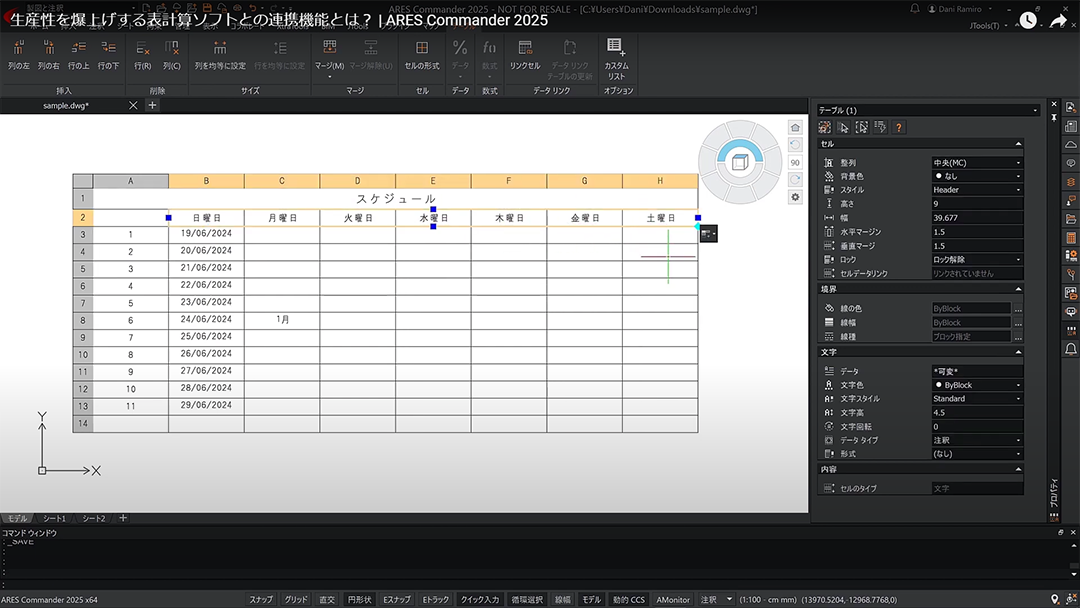The width and height of the screenshot is (1080, 608).
Task: Open the 文字スタイル Standard dropdown
Action: tap(977, 399)
